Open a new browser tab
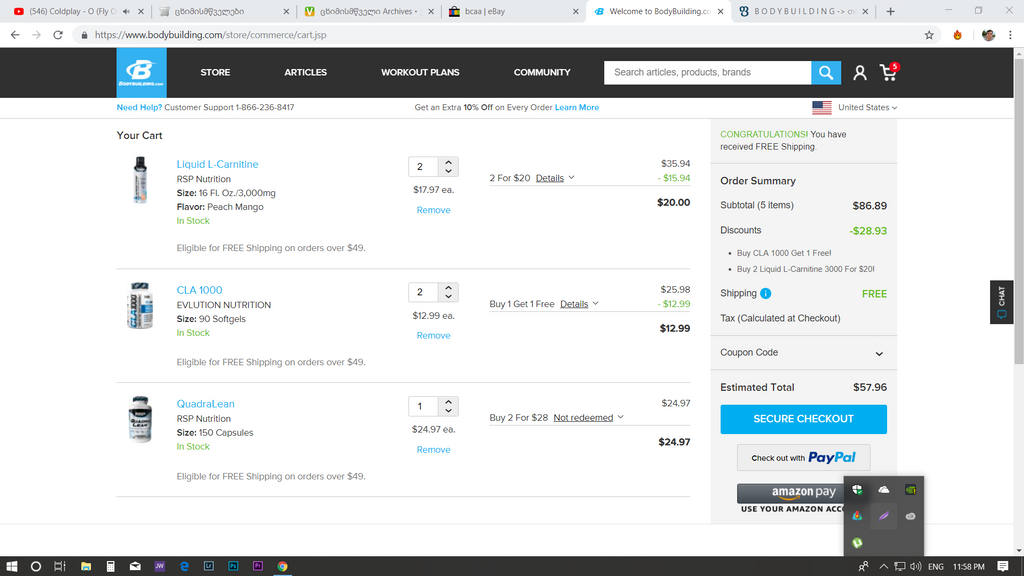The image size is (1024, 576). point(890,11)
